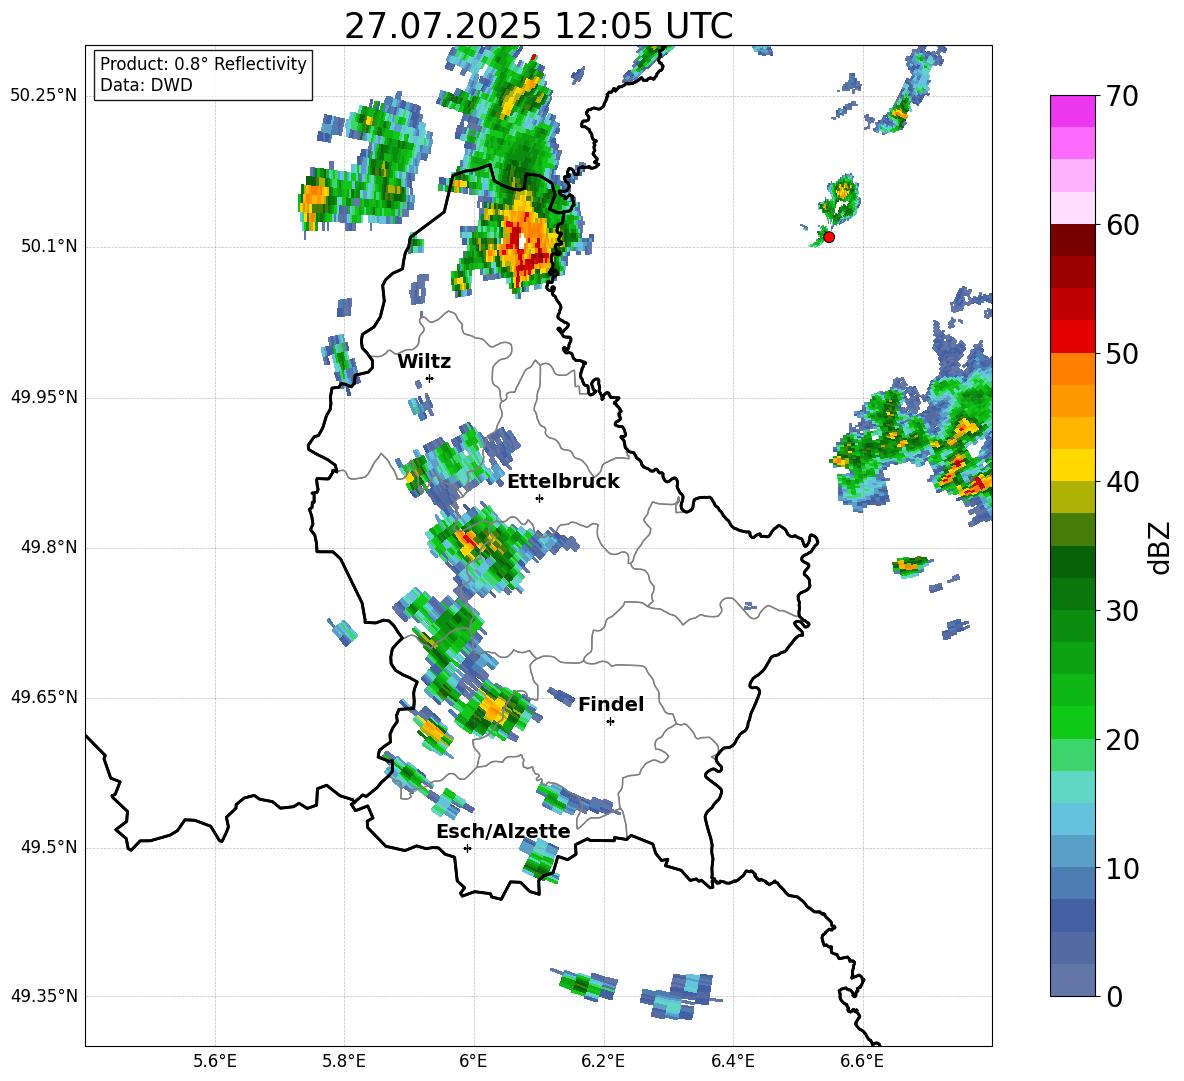Click the 50.1°N latitude label

(49, 247)
